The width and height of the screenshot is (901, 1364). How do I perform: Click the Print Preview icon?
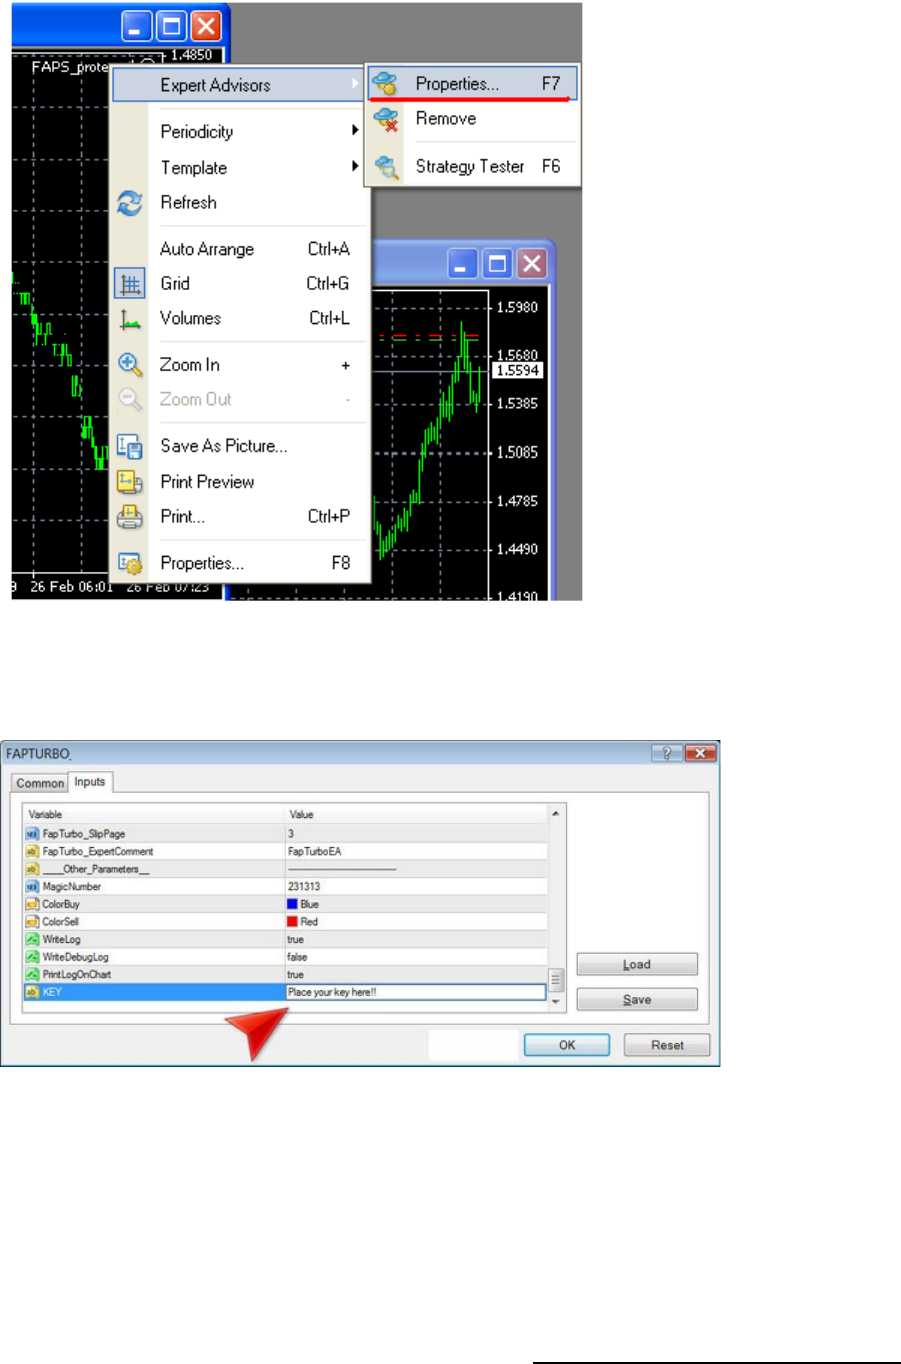[130, 482]
